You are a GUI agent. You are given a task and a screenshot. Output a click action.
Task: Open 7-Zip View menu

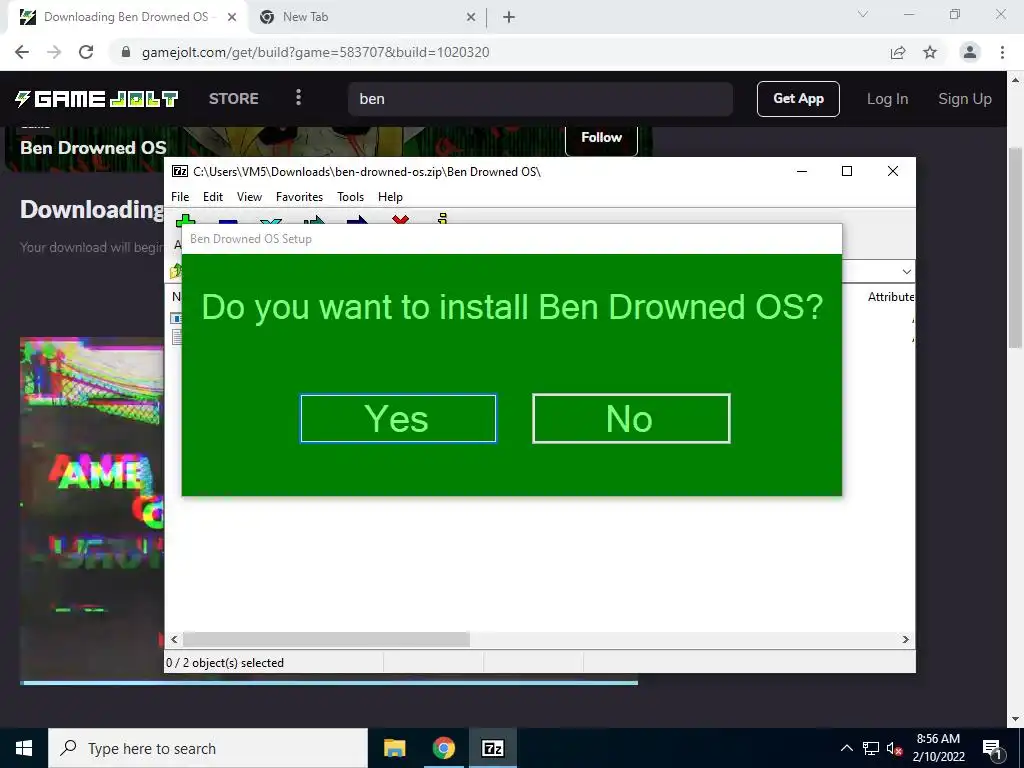249,197
